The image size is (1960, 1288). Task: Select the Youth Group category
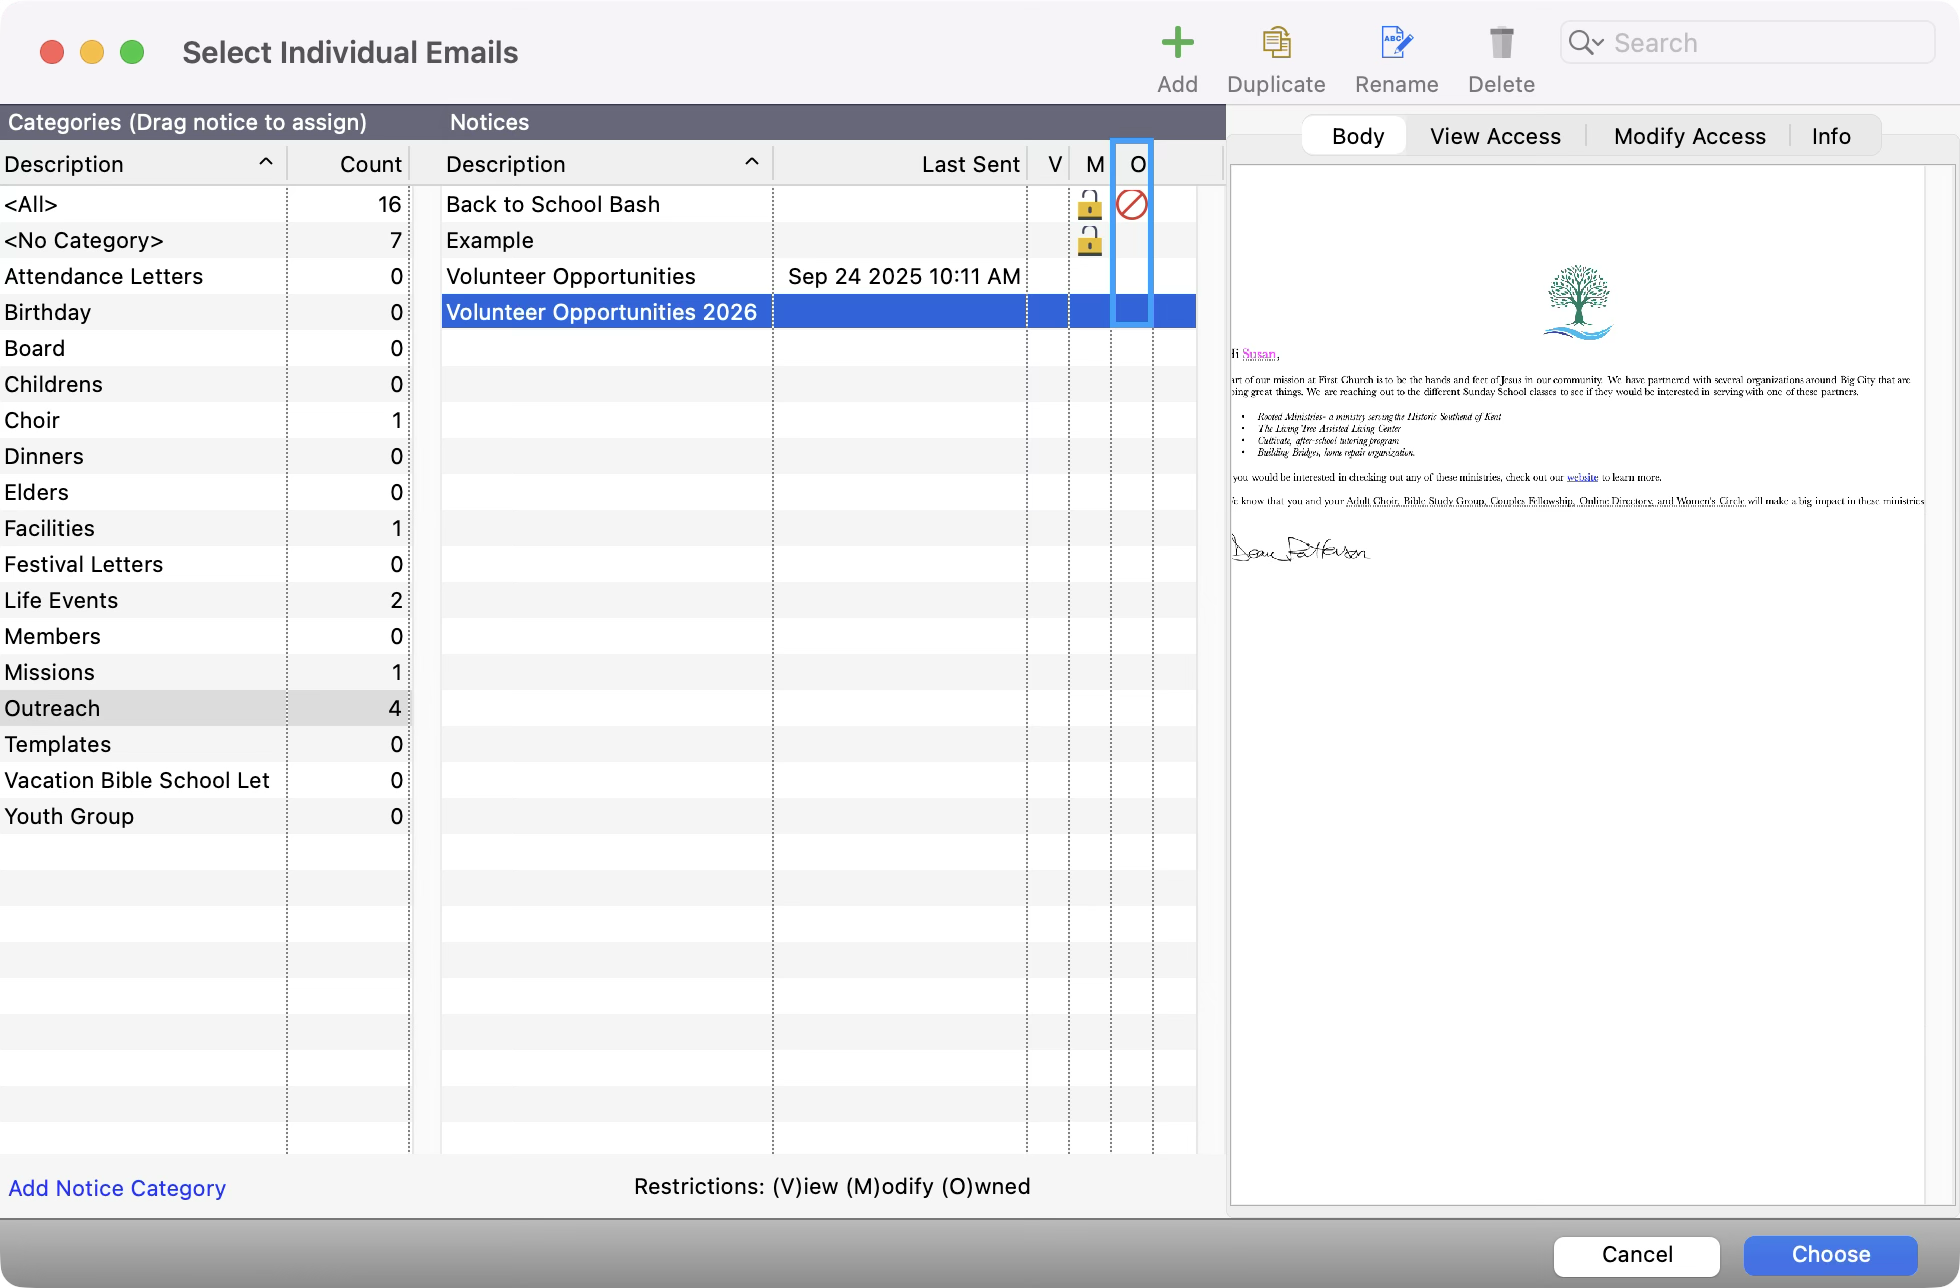coord(204,816)
